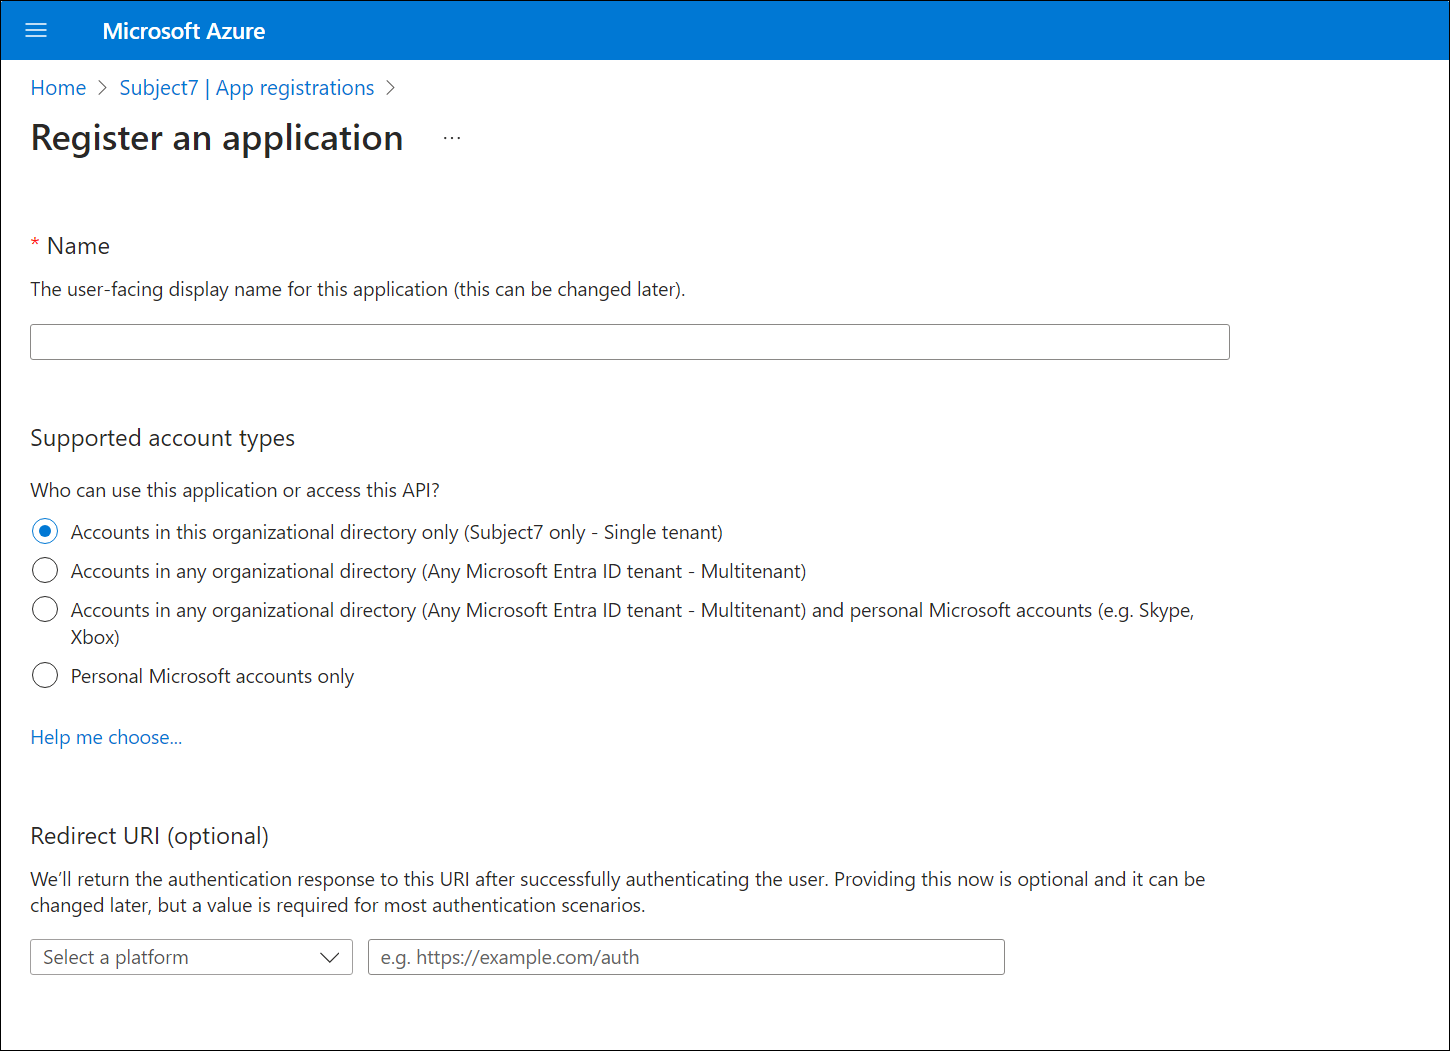Image resolution: width=1450 pixels, height=1051 pixels.
Task: Click the Name field label
Action: [x=78, y=246]
